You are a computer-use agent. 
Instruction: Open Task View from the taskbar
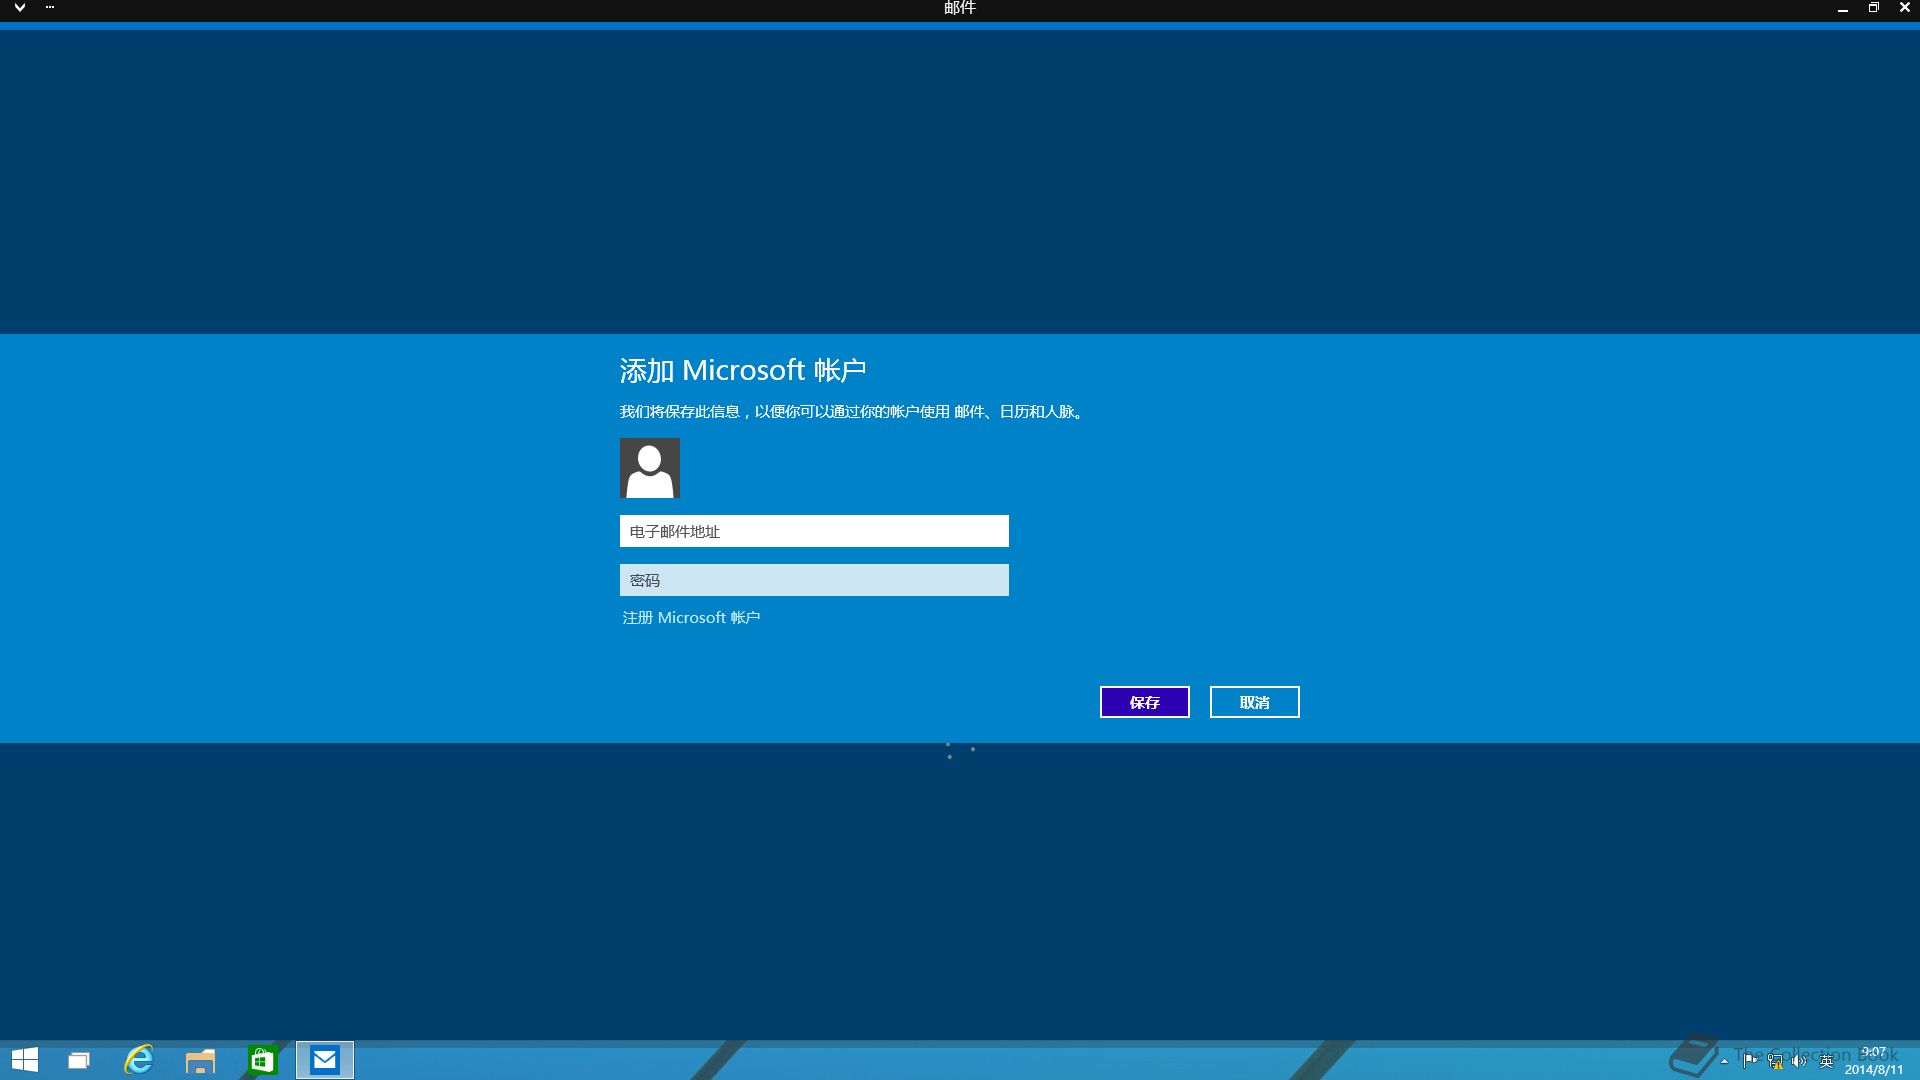(x=79, y=1060)
